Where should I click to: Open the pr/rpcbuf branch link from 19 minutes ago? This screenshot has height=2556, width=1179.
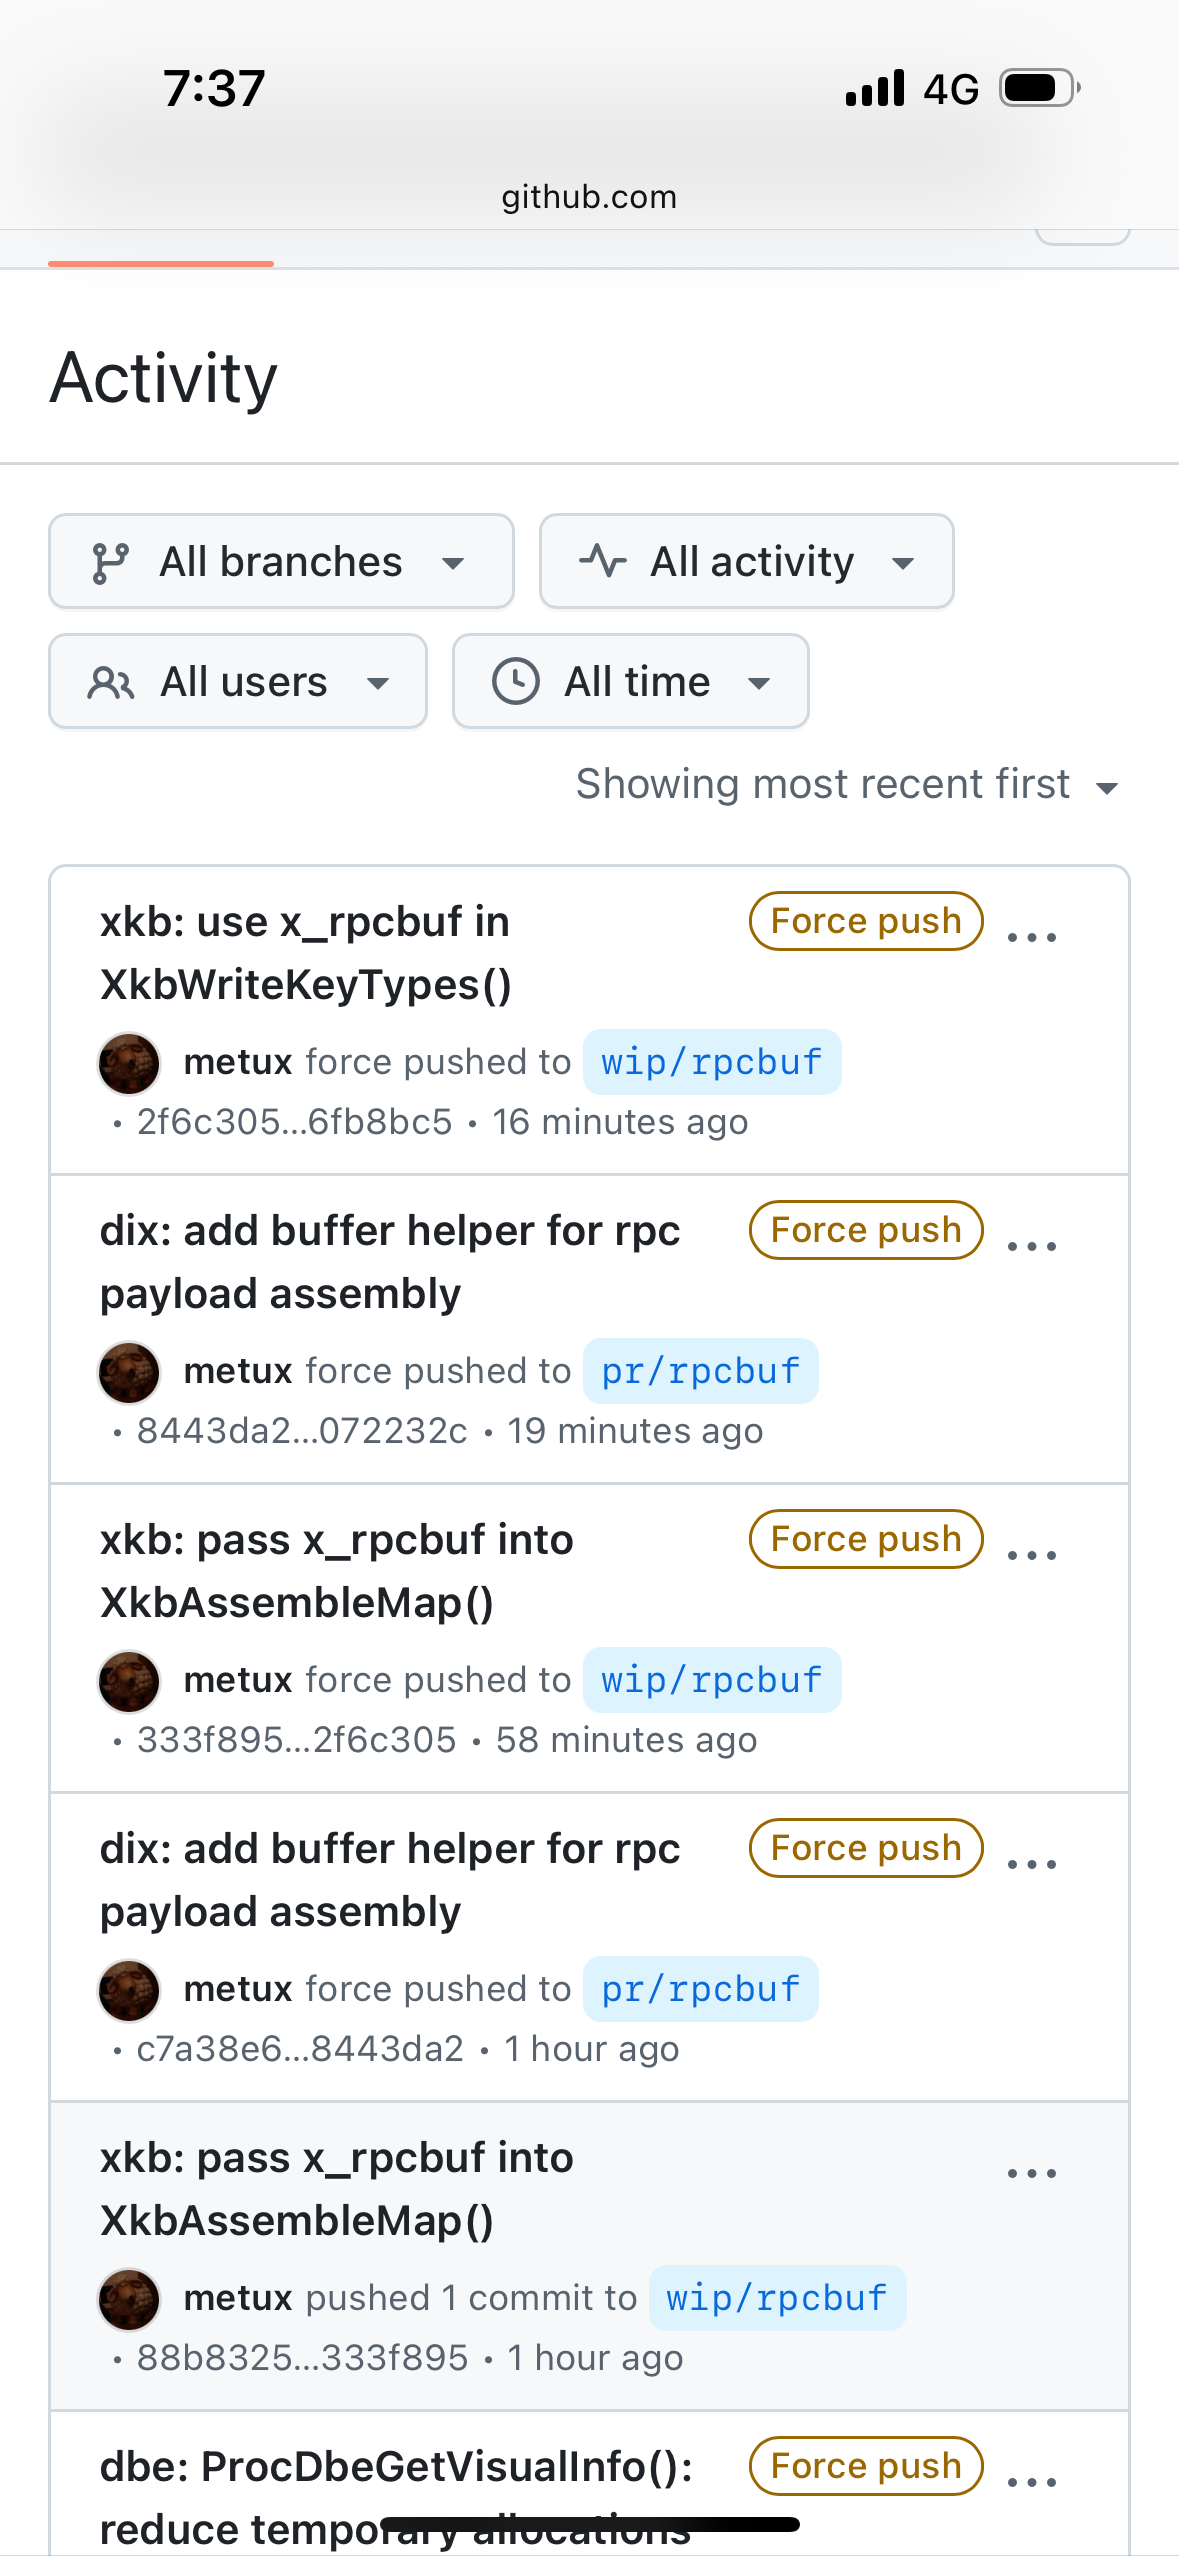701,1371
